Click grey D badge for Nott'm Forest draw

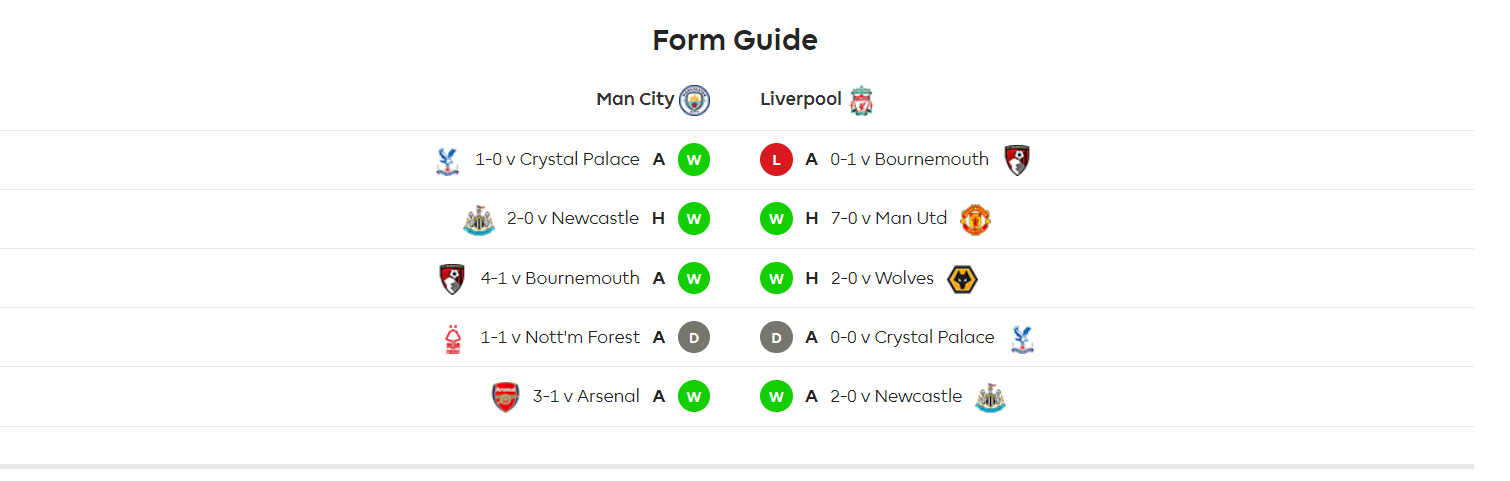point(694,338)
